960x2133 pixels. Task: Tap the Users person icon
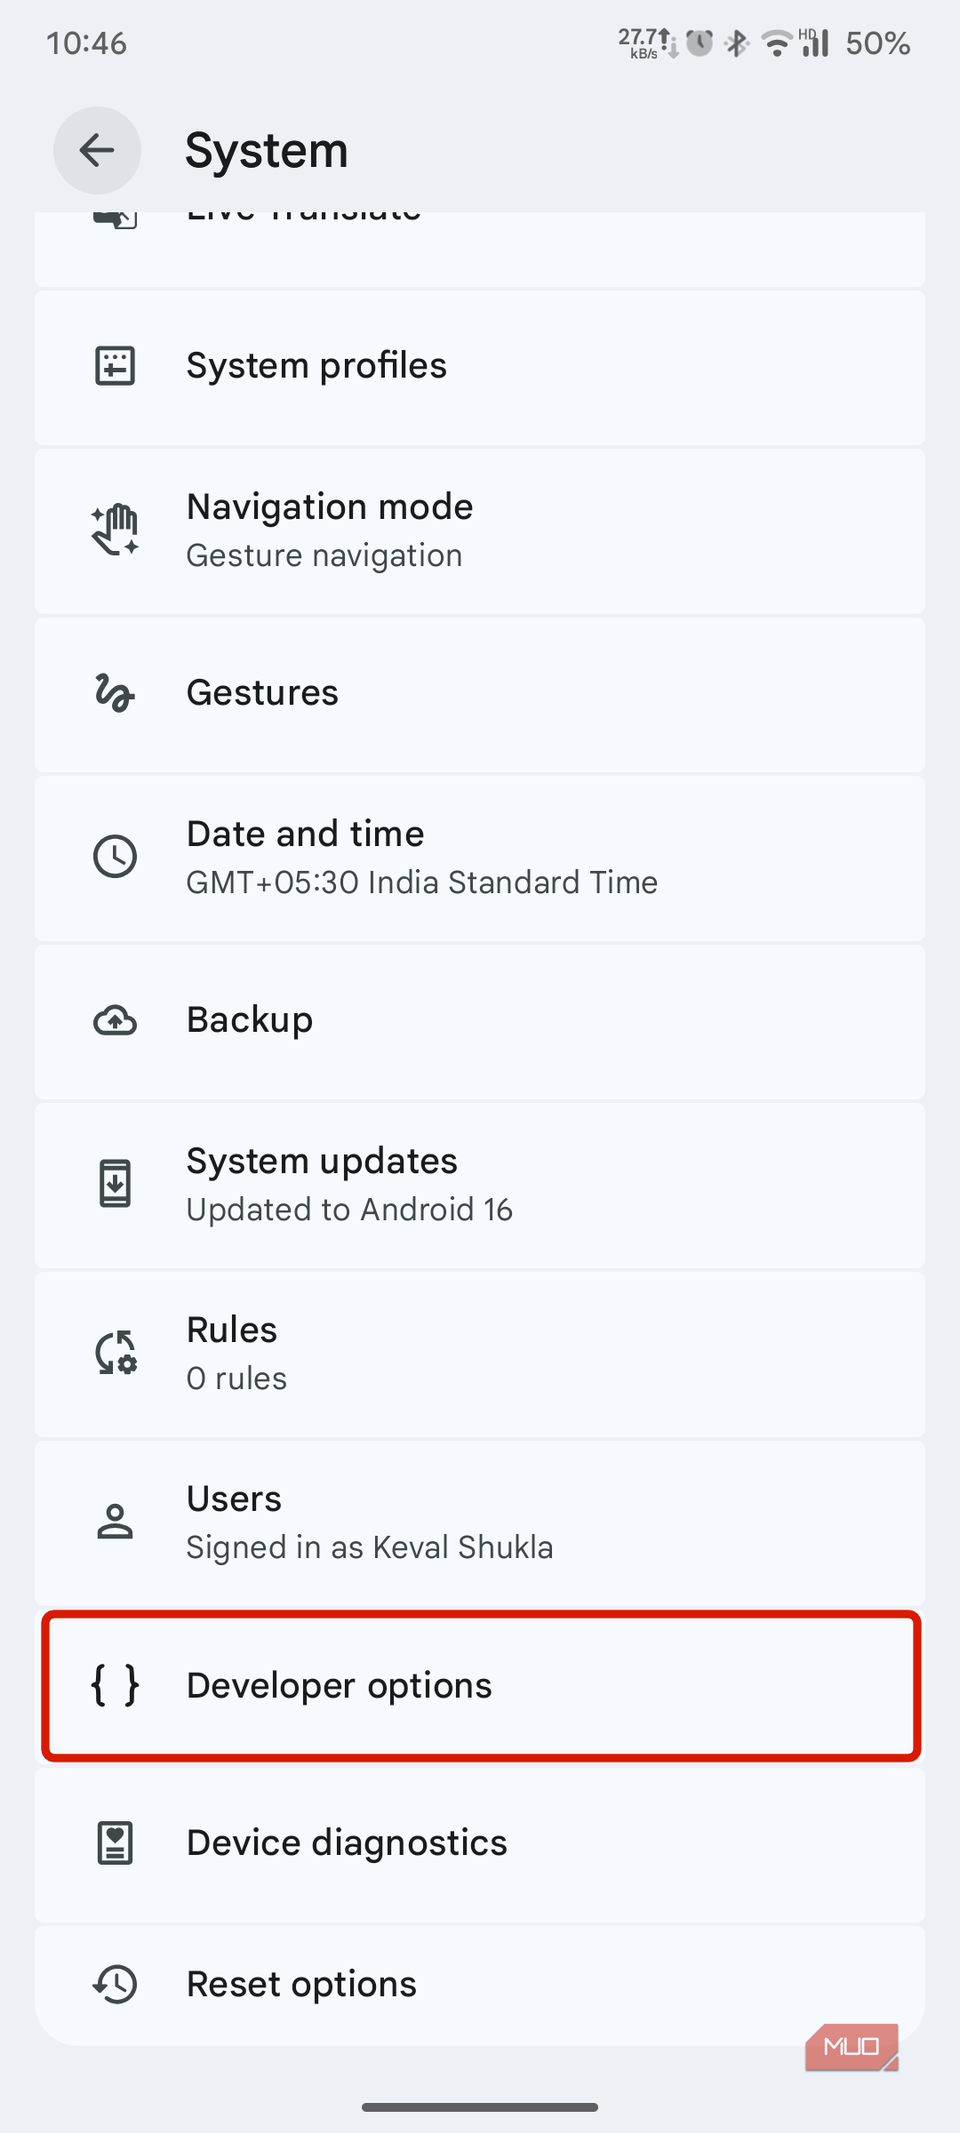coord(115,1521)
